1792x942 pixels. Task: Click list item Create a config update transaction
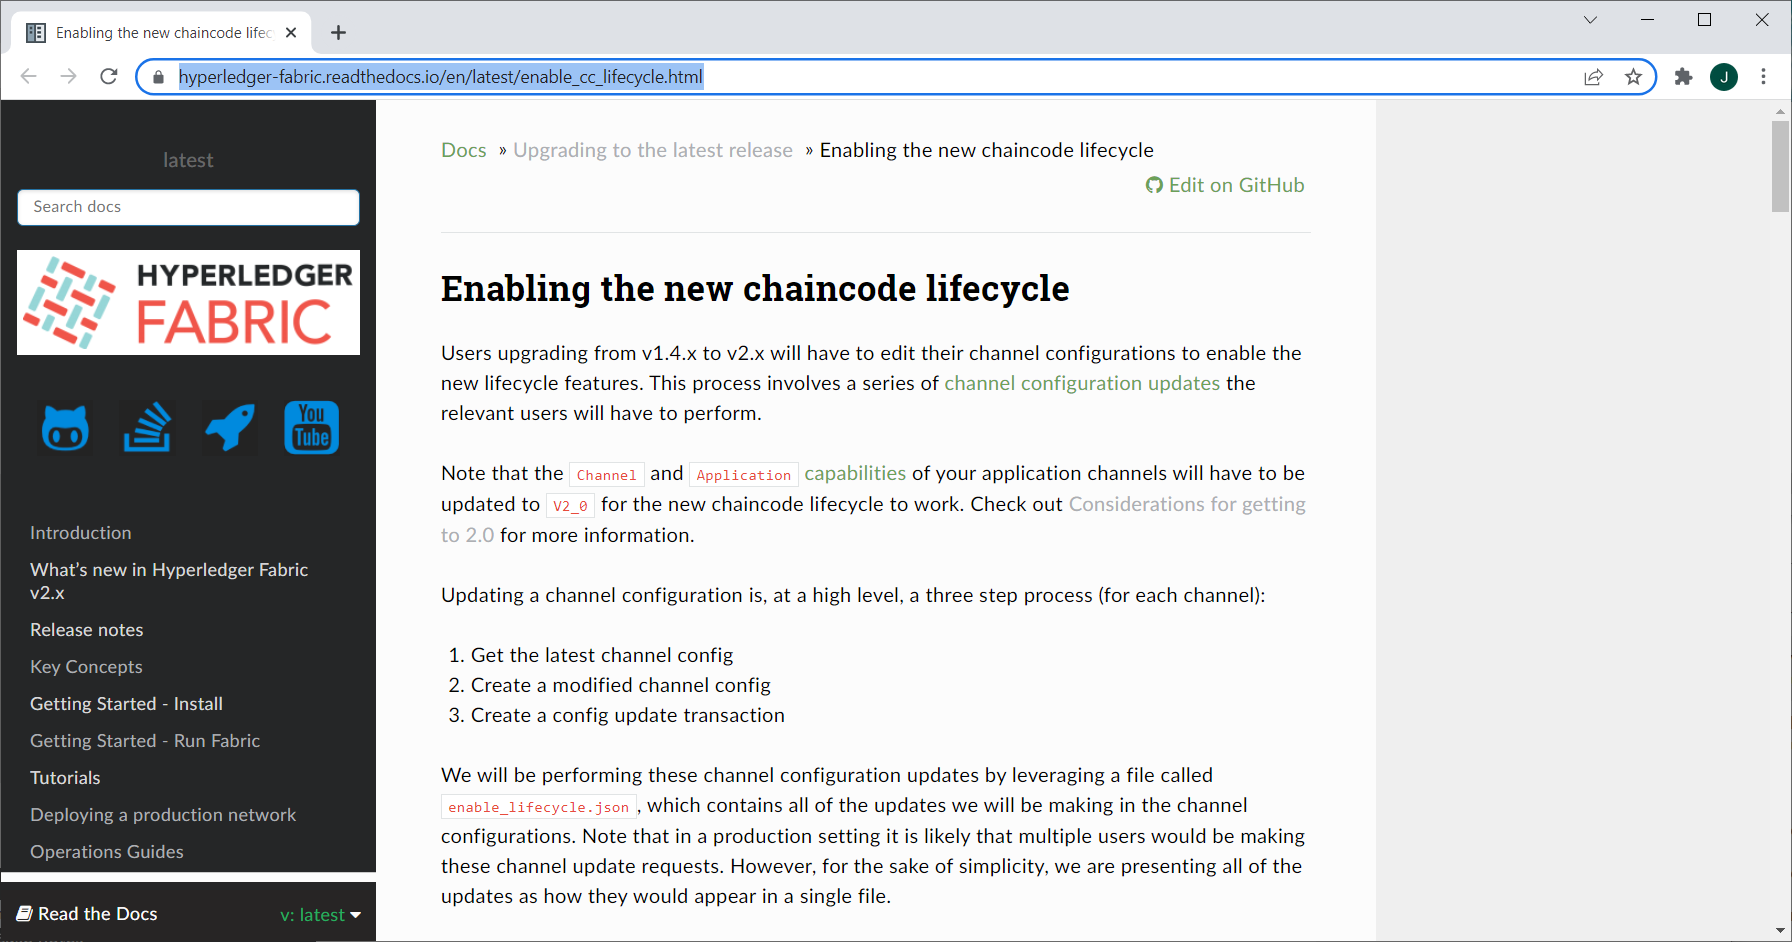628,715
